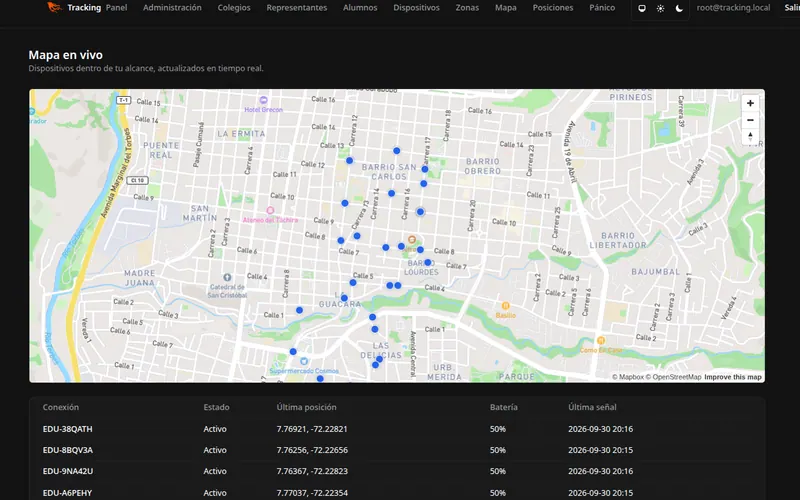Select device marker at the map's bottom edge
The width and height of the screenshot is (800, 500).
click(x=320, y=379)
